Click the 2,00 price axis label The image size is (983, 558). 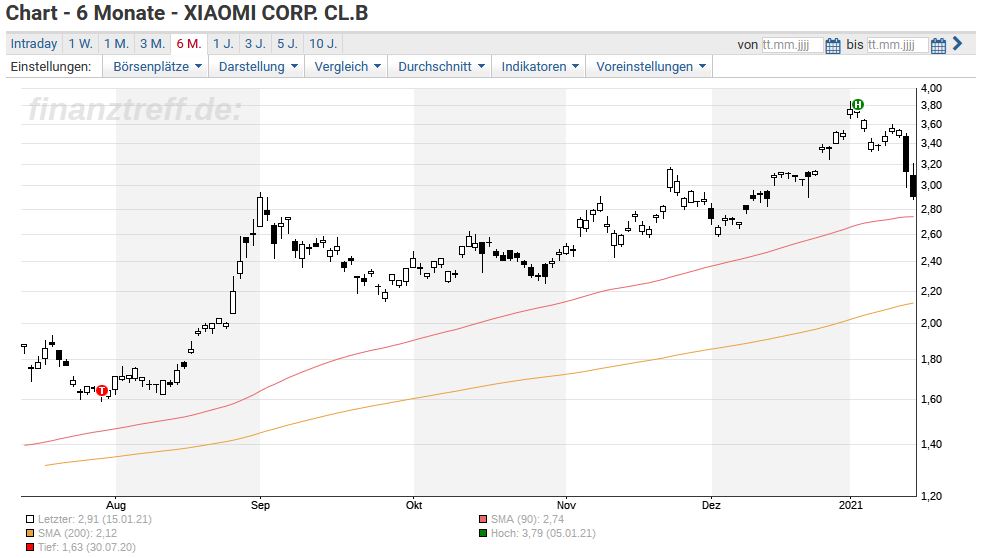(931, 324)
